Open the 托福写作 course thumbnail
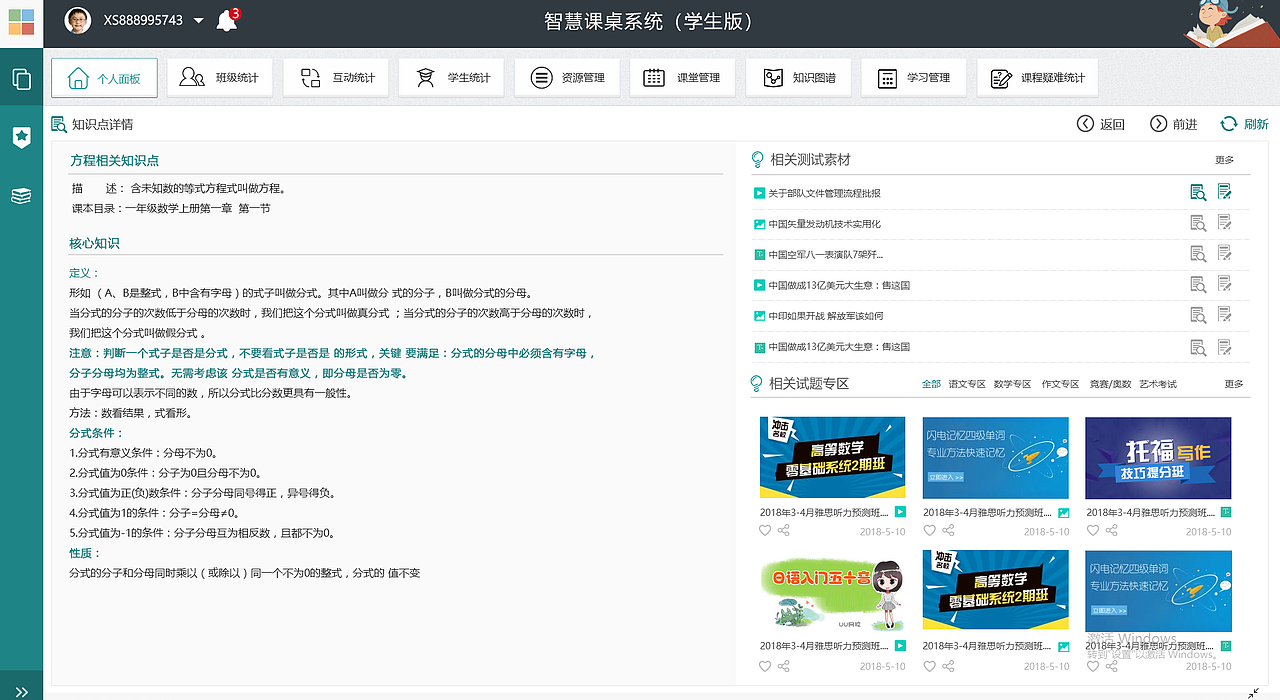Image resolution: width=1280 pixels, height=700 pixels. (x=1157, y=458)
